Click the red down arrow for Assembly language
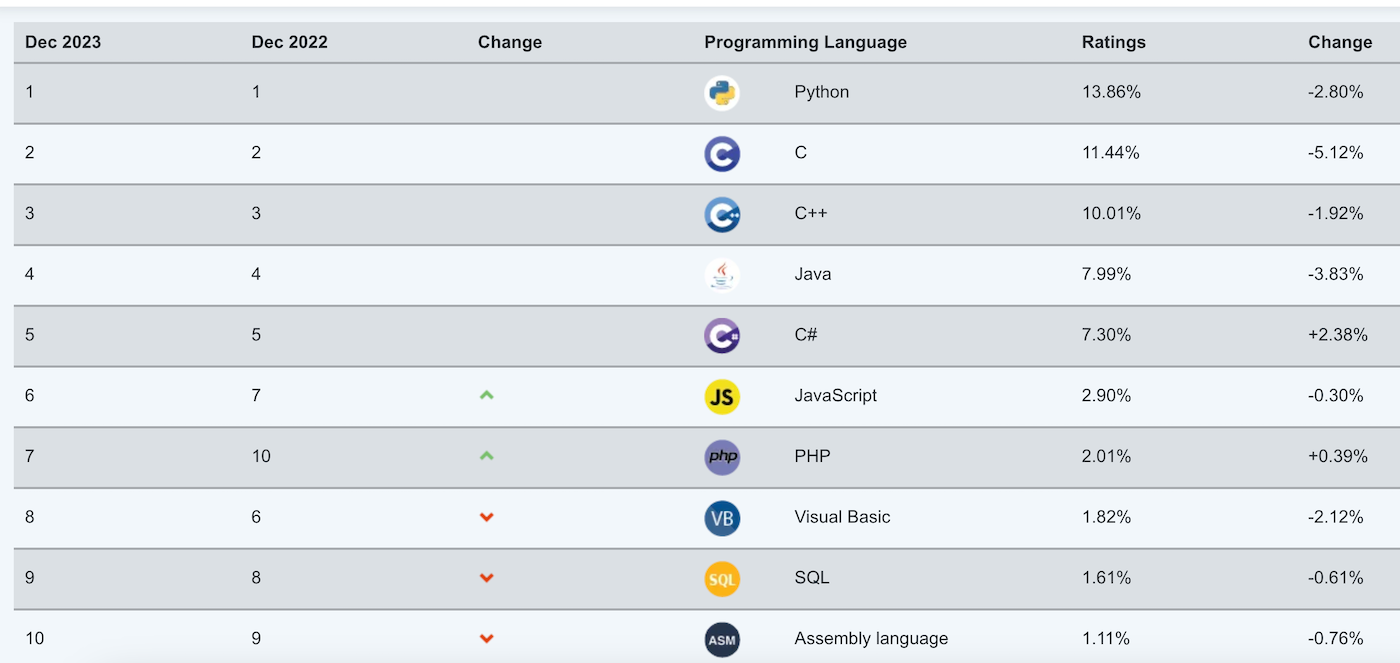The height and width of the screenshot is (663, 1400). point(486,639)
